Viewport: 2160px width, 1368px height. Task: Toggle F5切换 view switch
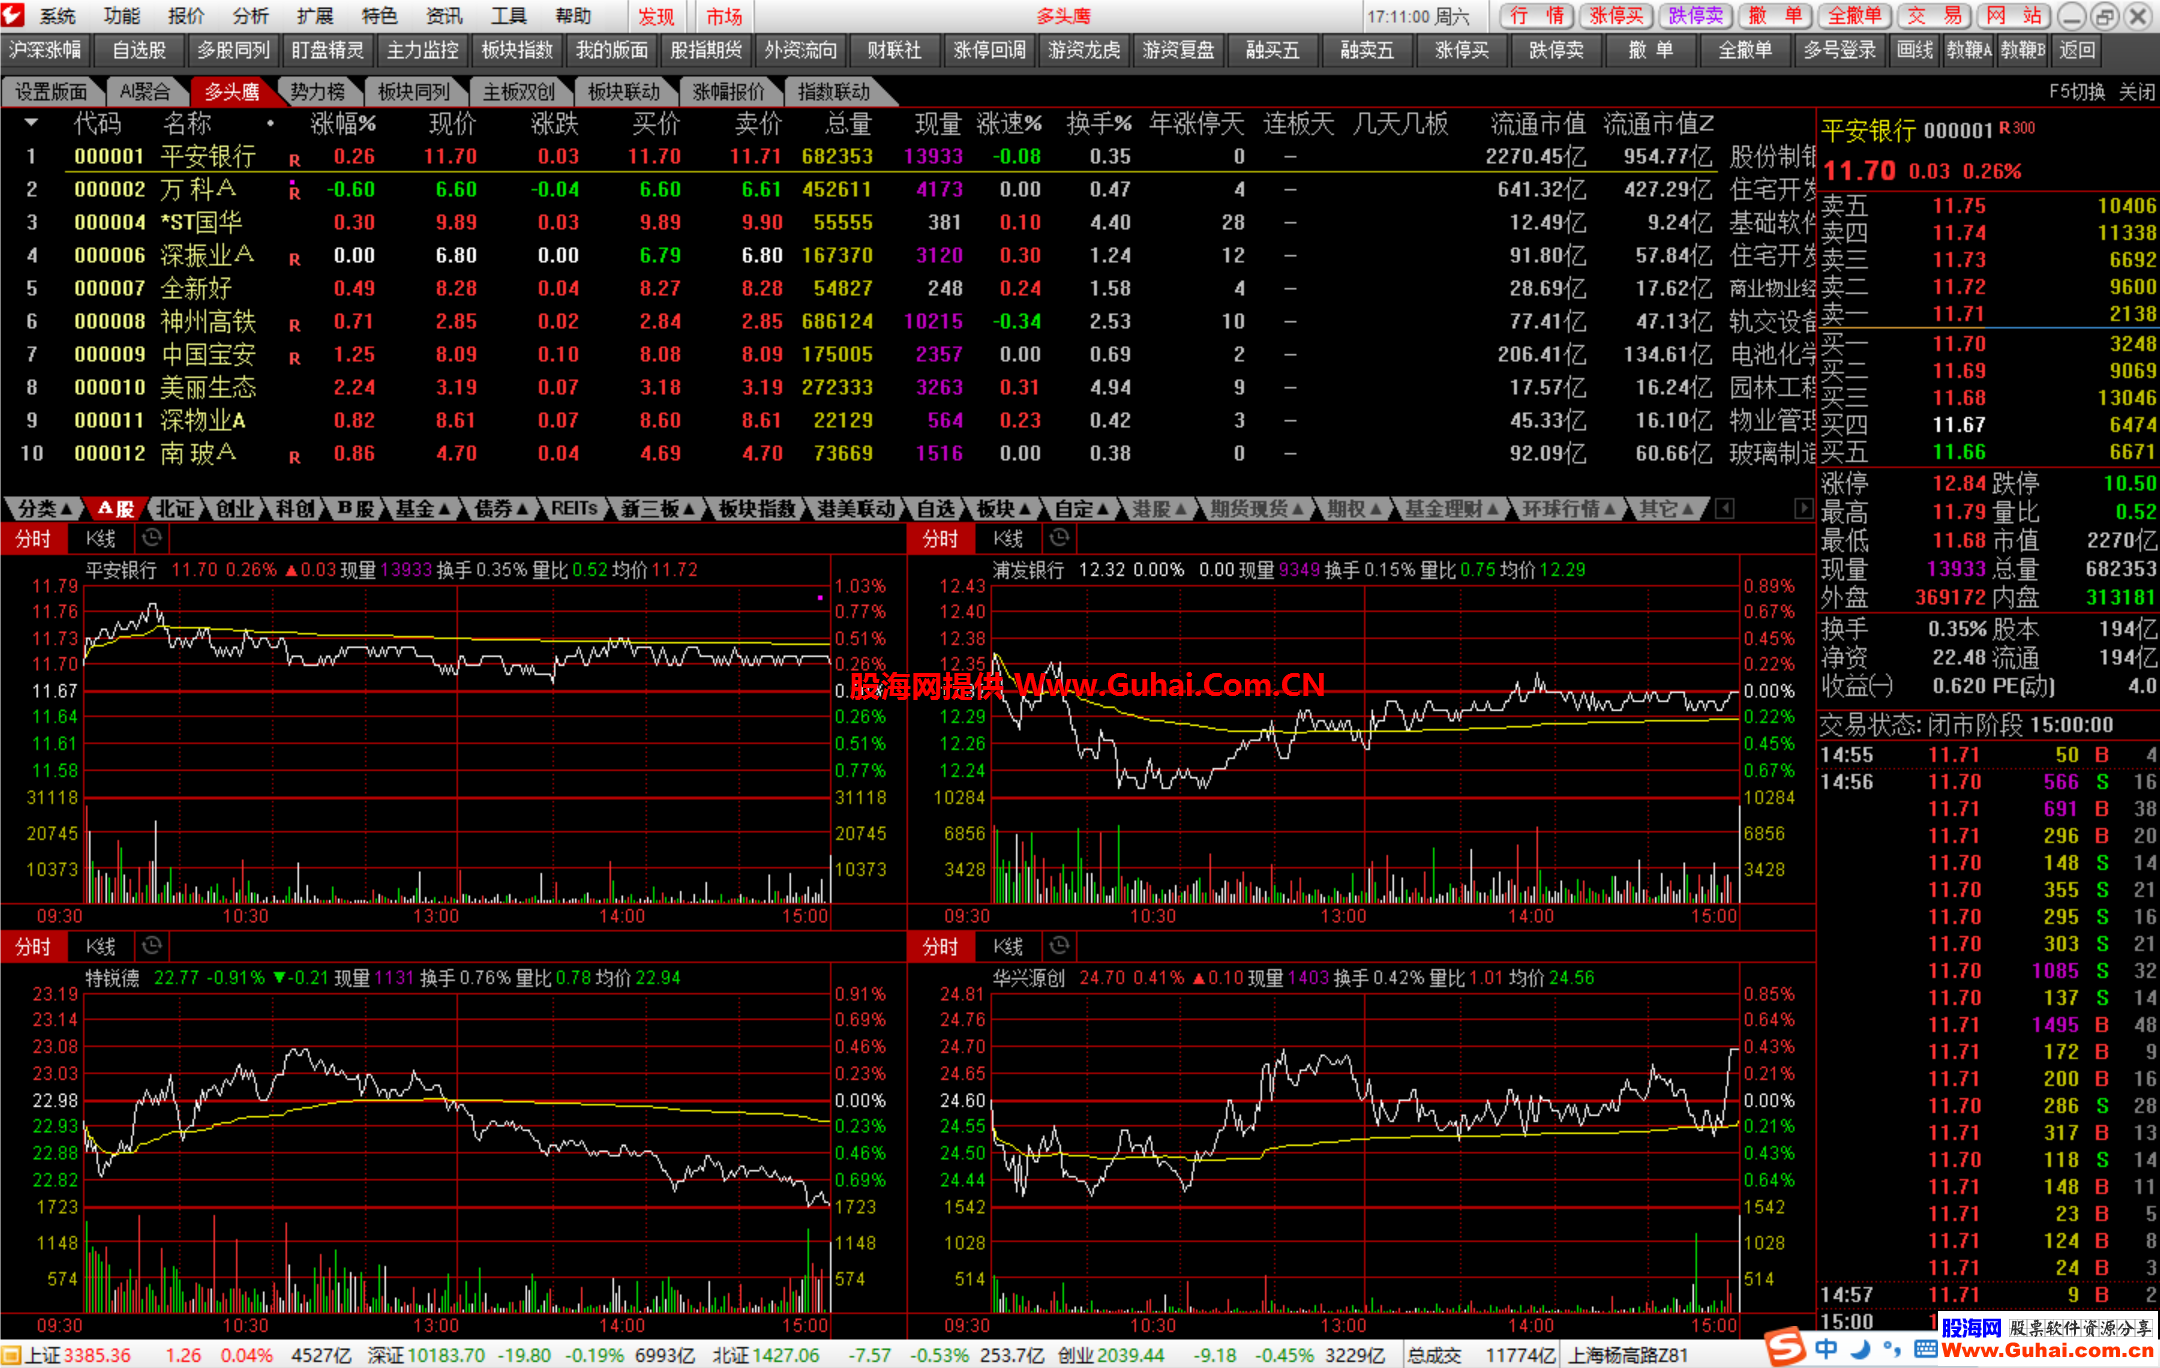click(x=2076, y=92)
